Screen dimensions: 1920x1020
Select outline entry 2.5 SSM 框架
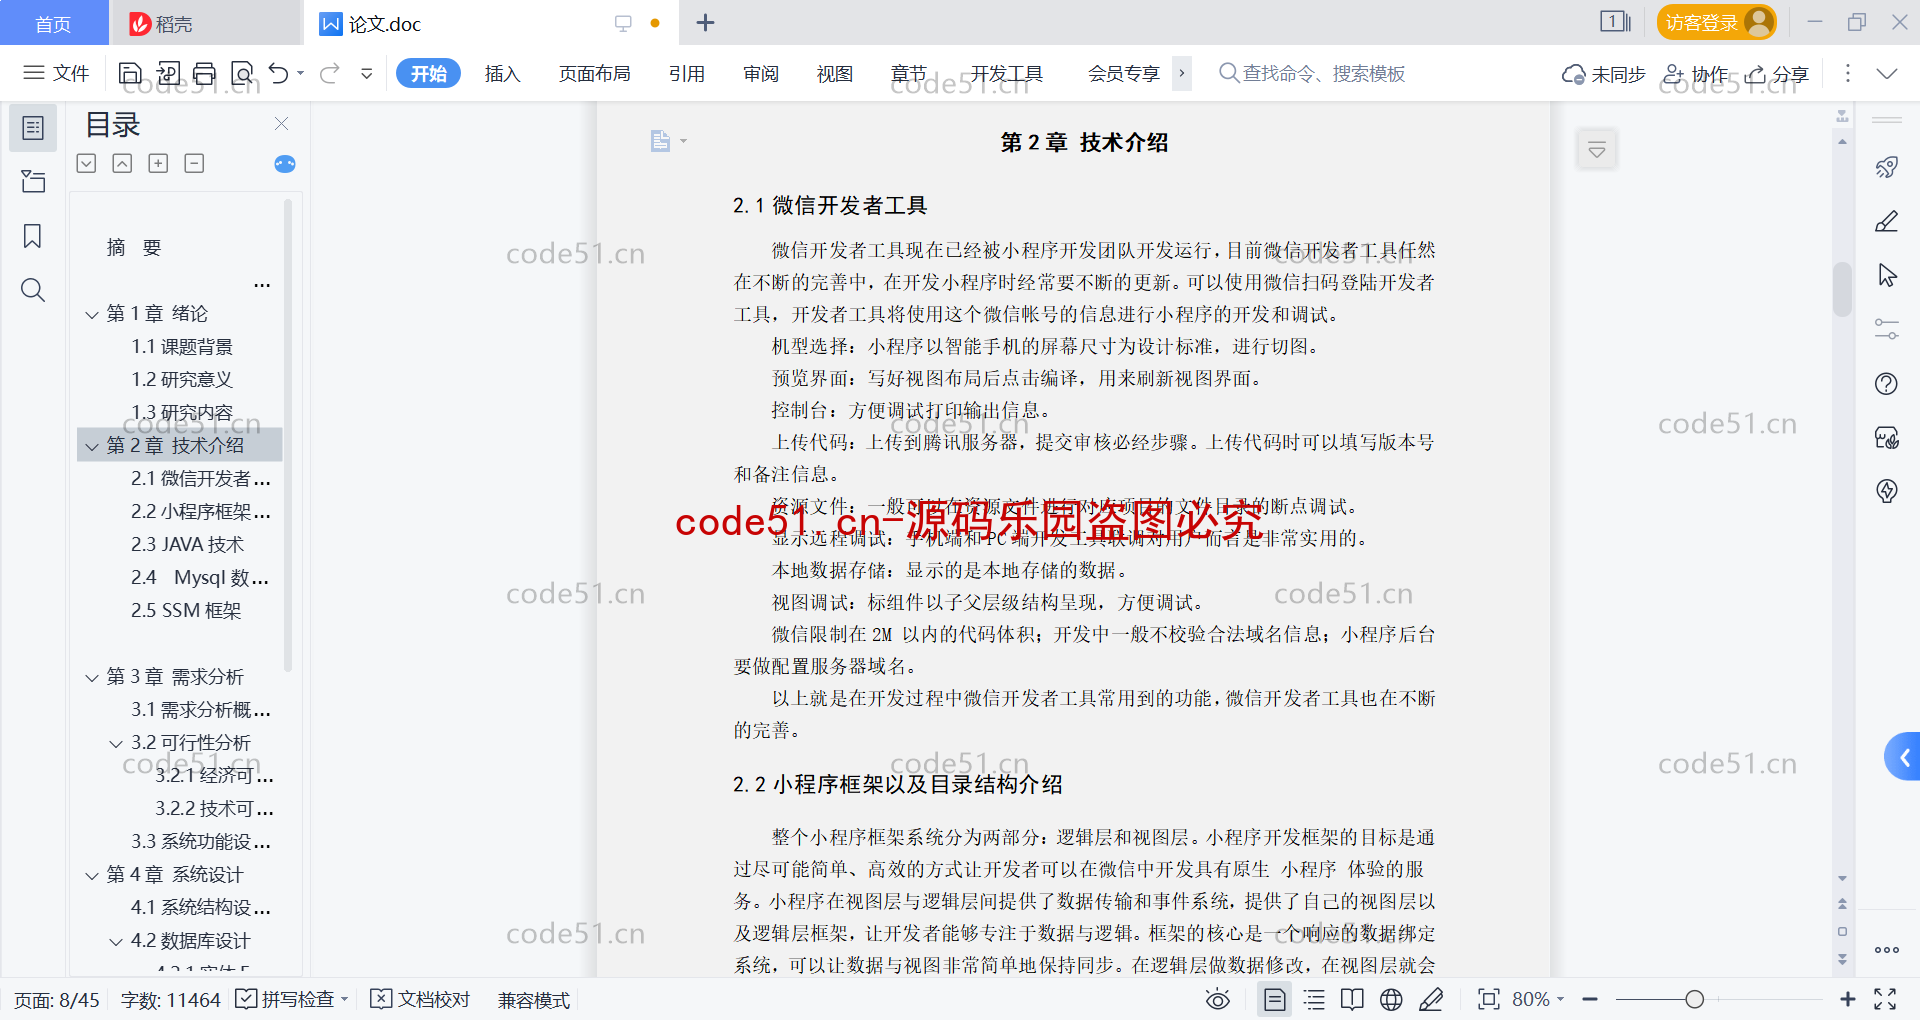[x=186, y=611]
